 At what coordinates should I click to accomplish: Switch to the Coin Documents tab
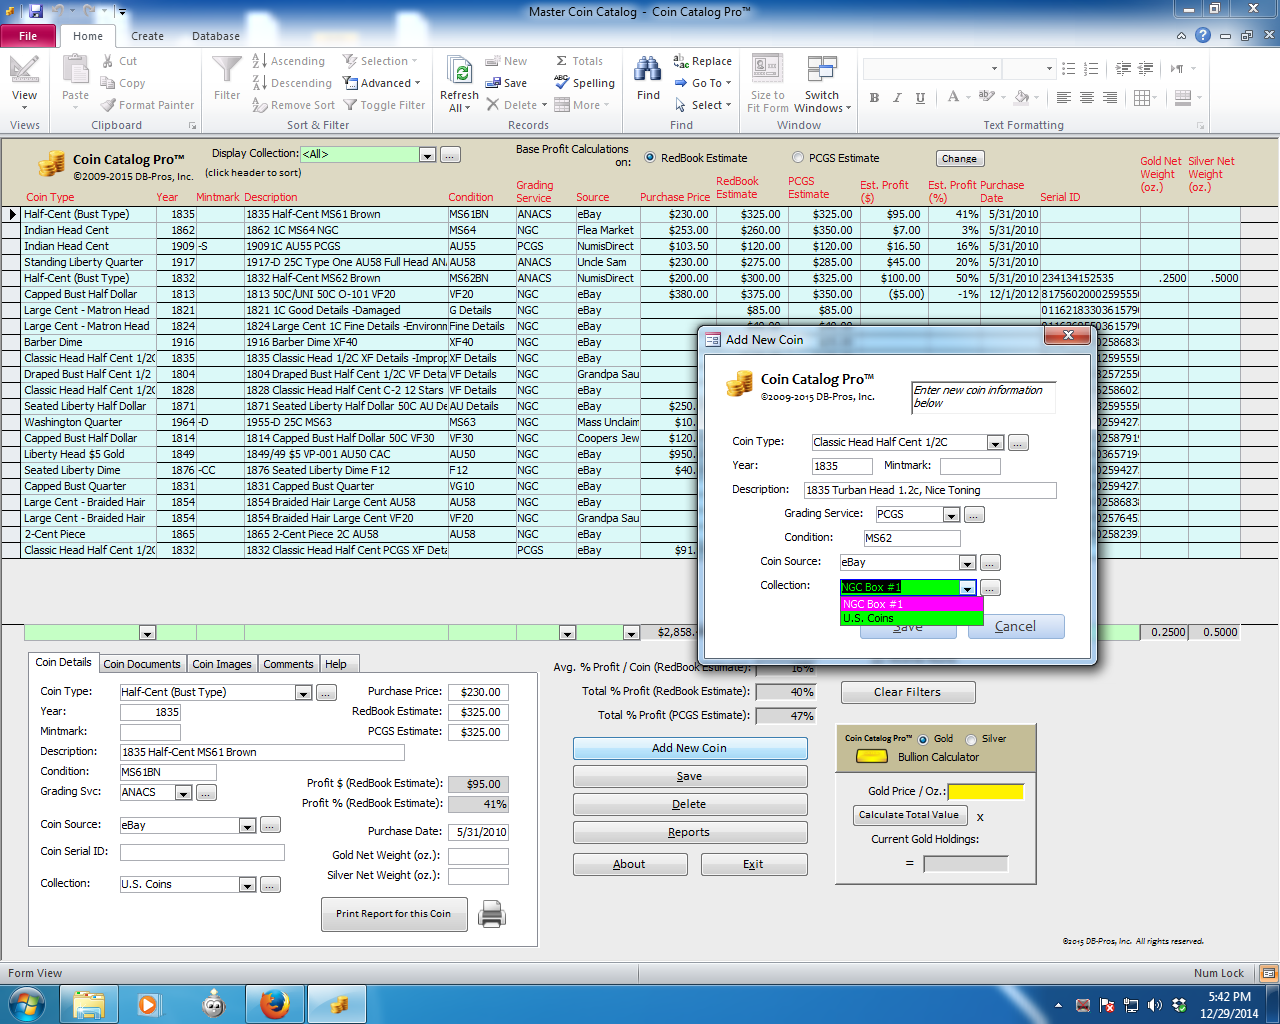click(142, 664)
